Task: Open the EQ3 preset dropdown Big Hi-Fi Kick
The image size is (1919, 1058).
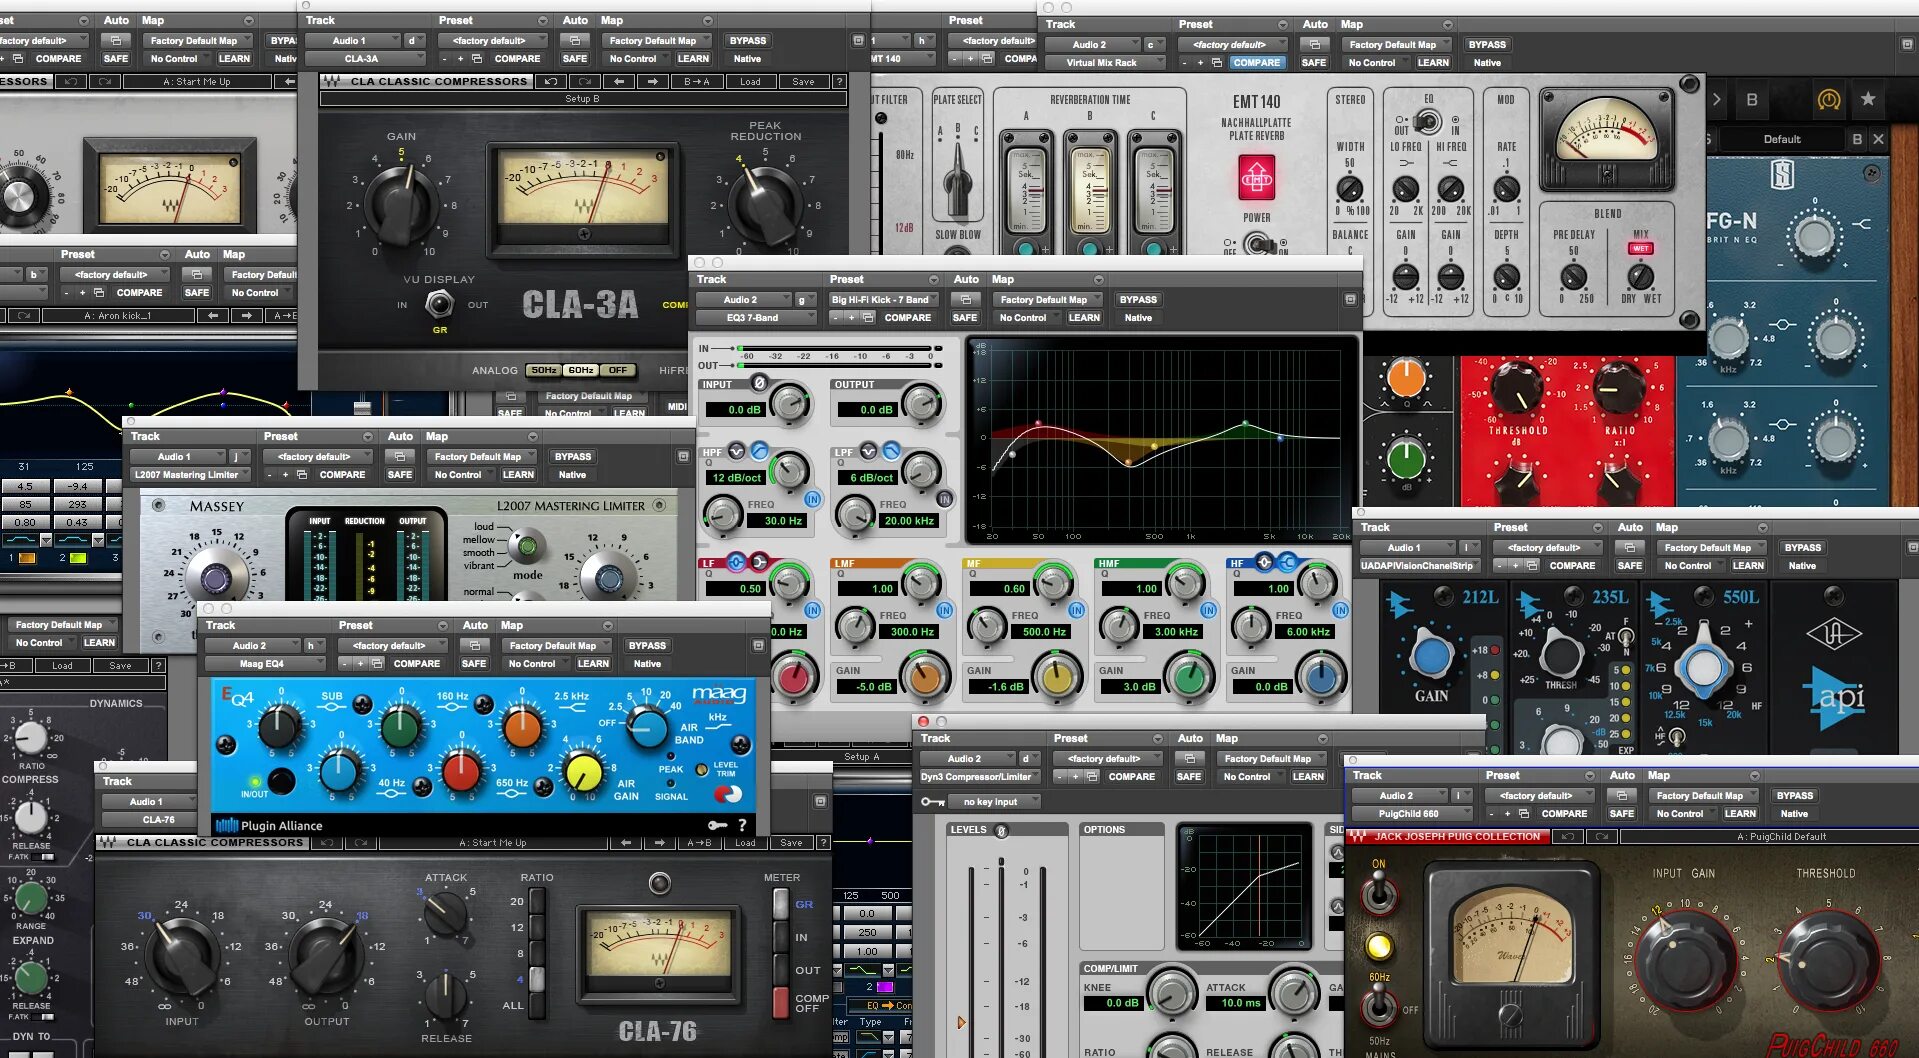Action: [882, 300]
